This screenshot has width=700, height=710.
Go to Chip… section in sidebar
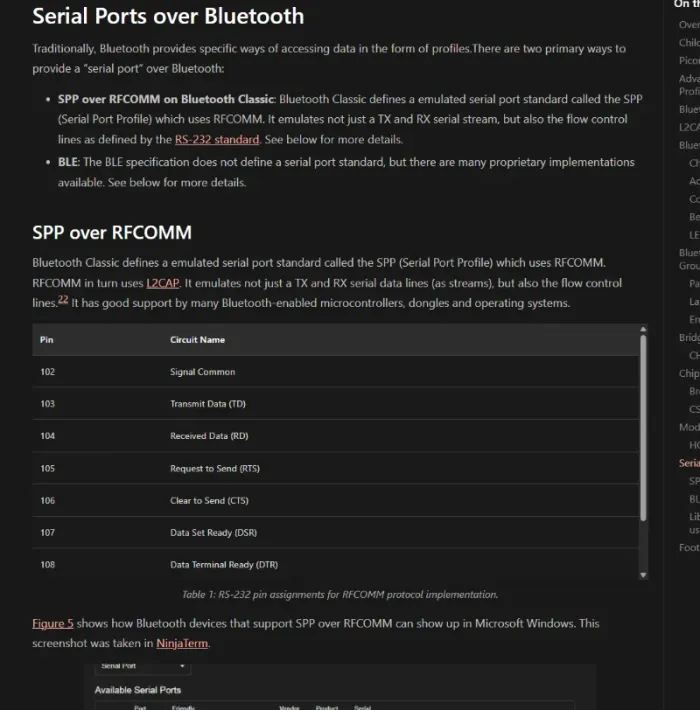point(688,373)
